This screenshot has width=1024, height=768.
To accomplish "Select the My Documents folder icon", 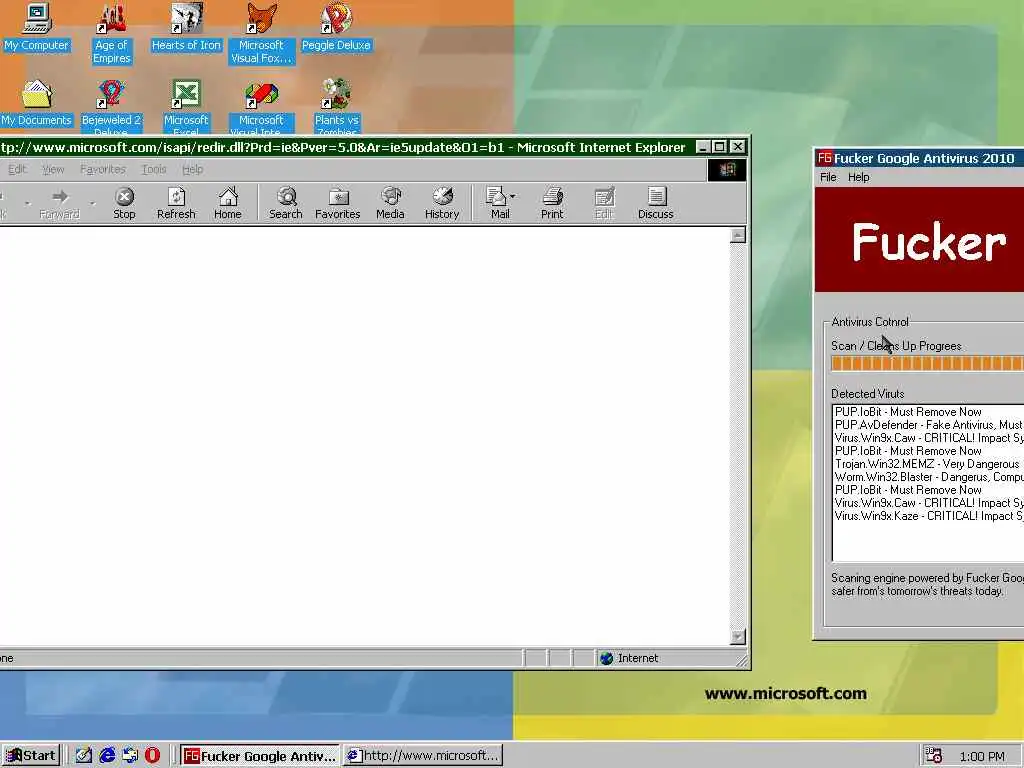I will pos(37,103).
